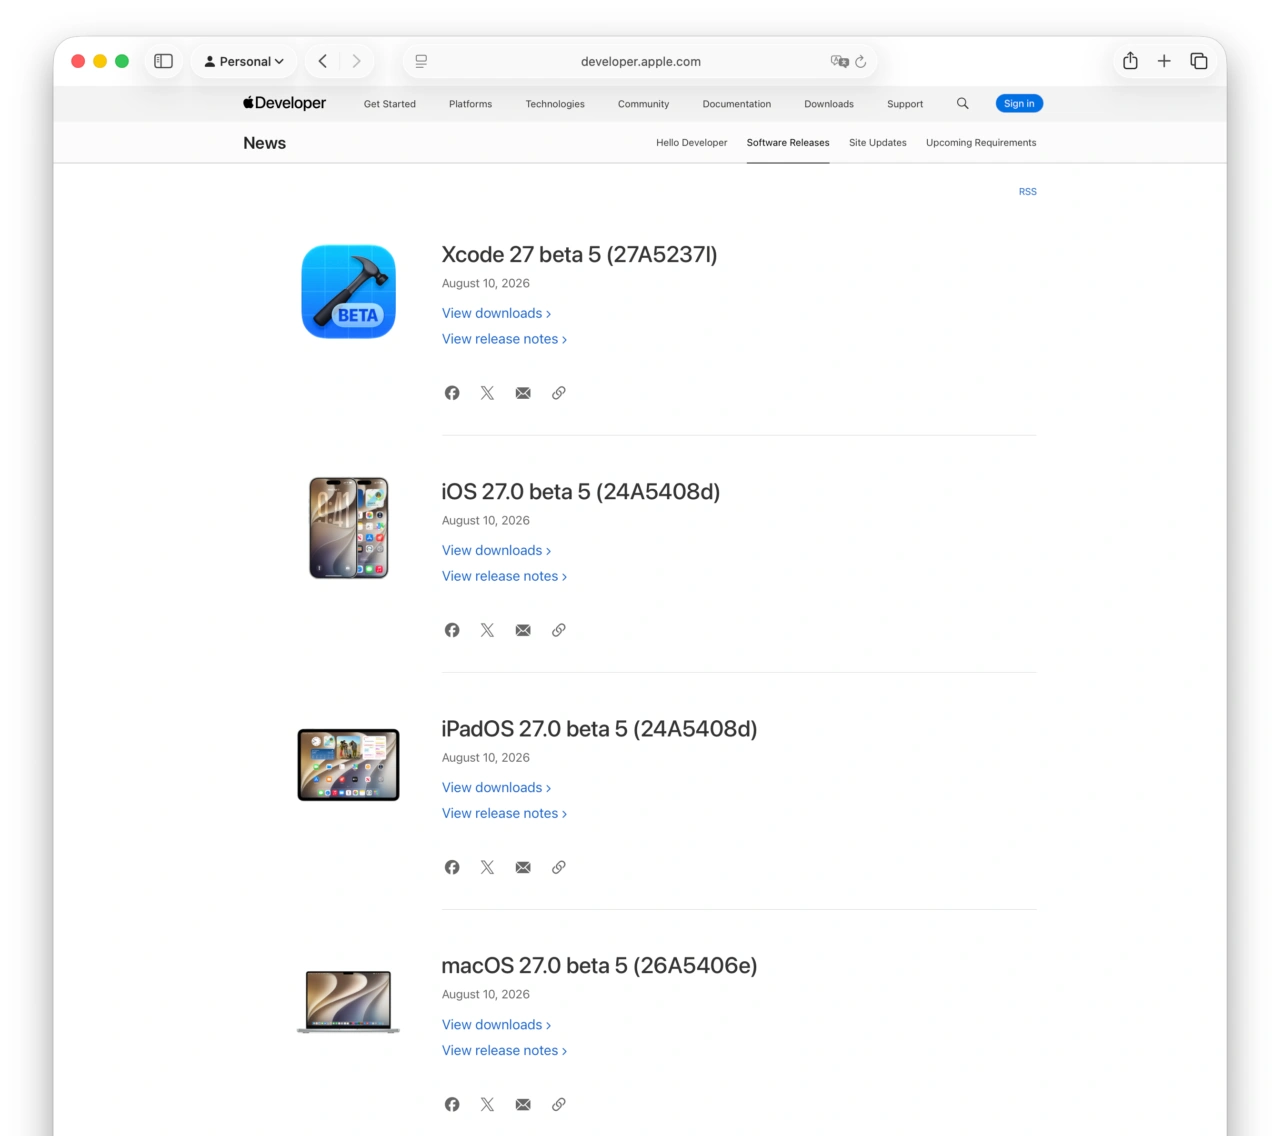Open the Get Started menu item
The image size is (1280, 1136).
click(x=390, y=104)
